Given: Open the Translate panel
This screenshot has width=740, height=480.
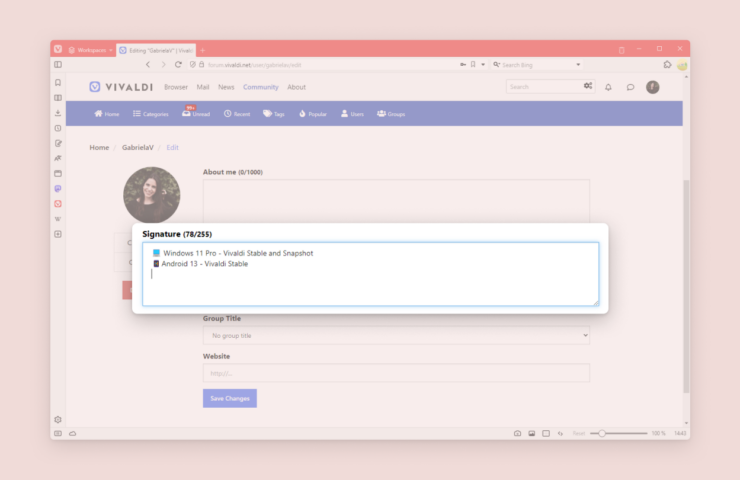Looking at the screenshot, I should point(58,158).
